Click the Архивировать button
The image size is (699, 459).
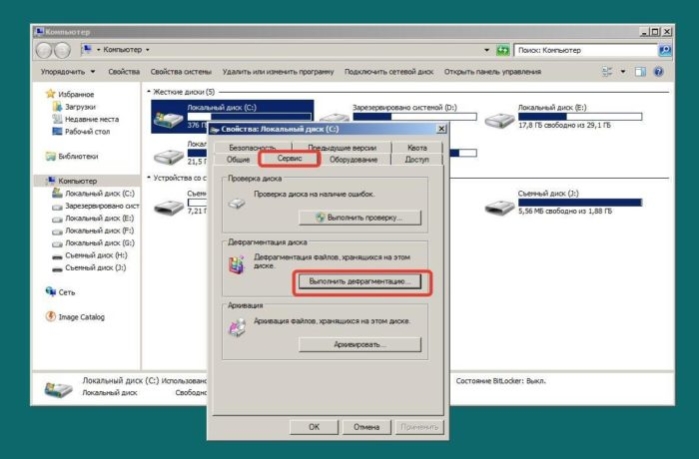360,344
